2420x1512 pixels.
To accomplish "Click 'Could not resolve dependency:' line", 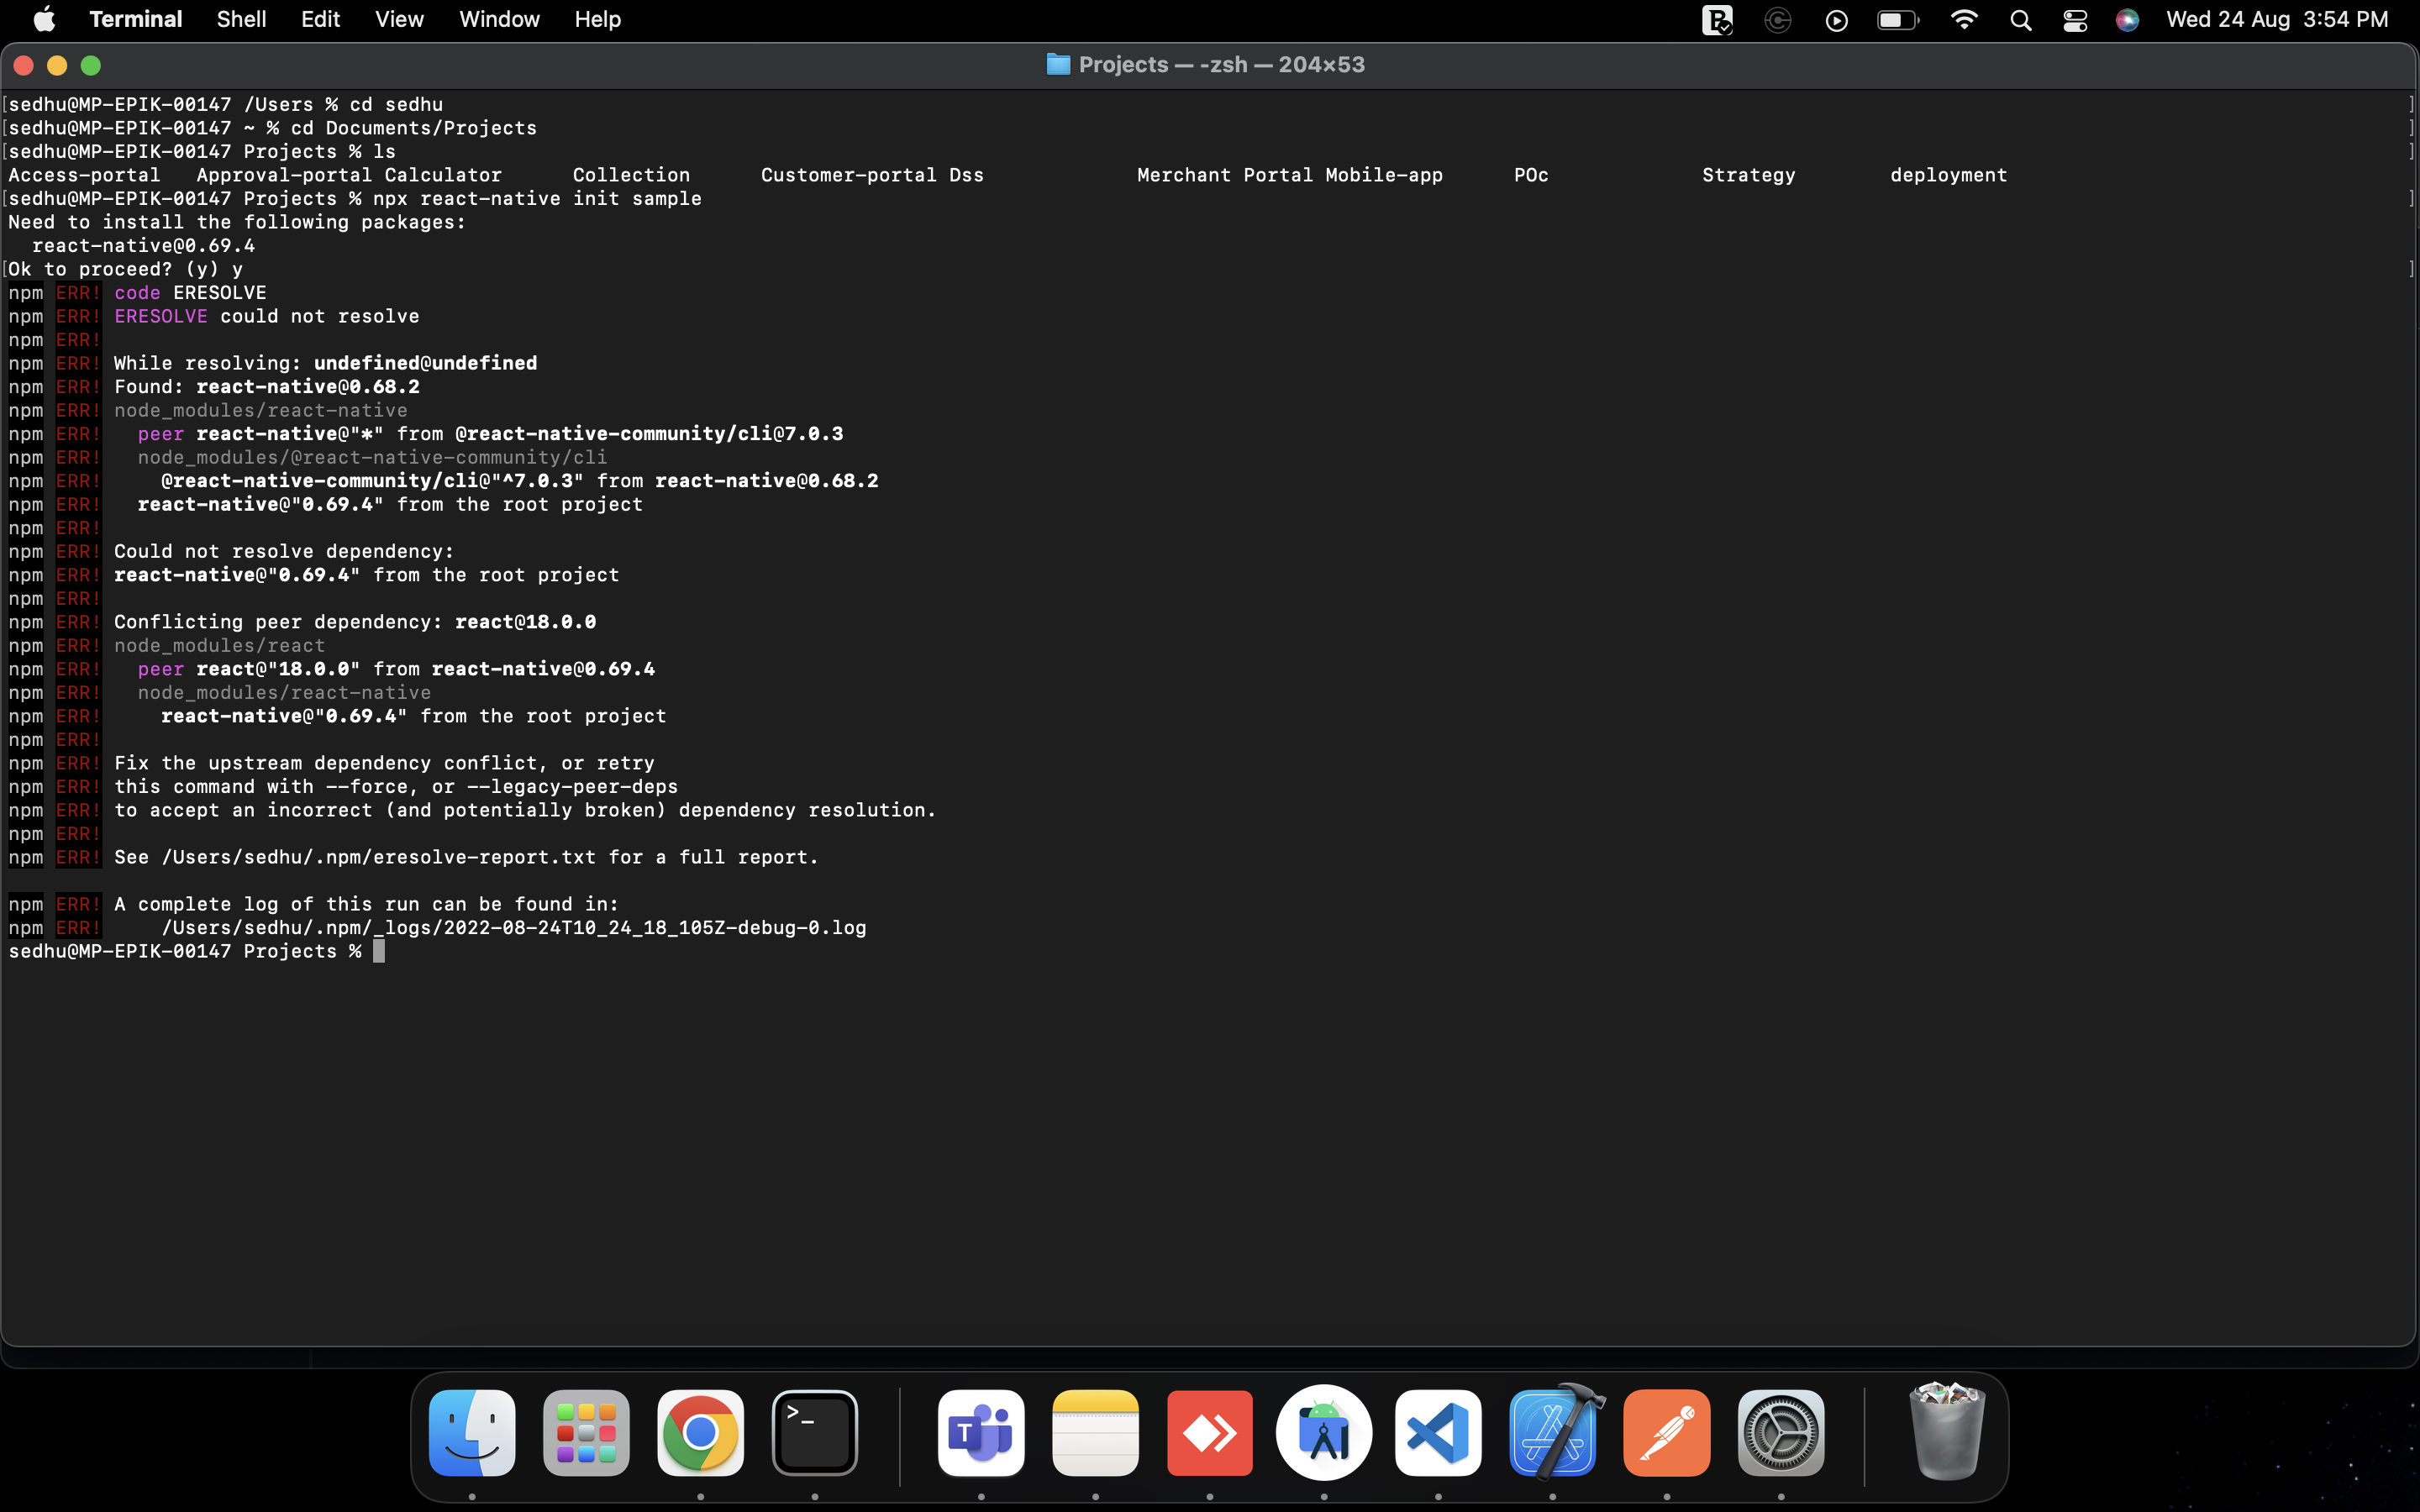I will pos(284,552).
